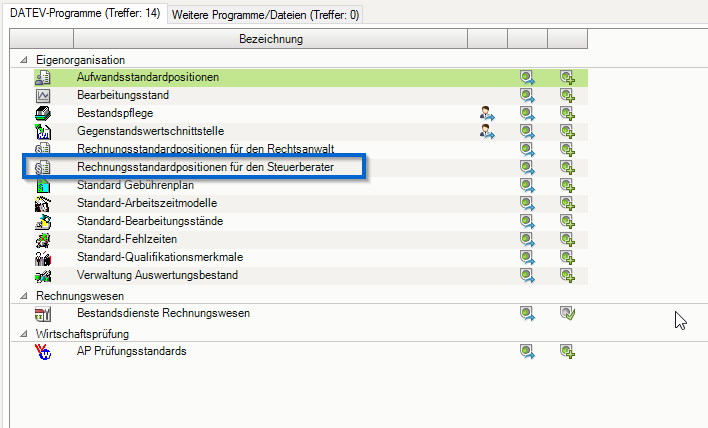The image size is (708, 428).
Task: Click the person-with-arrow icon in the Bestandspflege row
Action: pyautogui.click(x=487, y=113)
